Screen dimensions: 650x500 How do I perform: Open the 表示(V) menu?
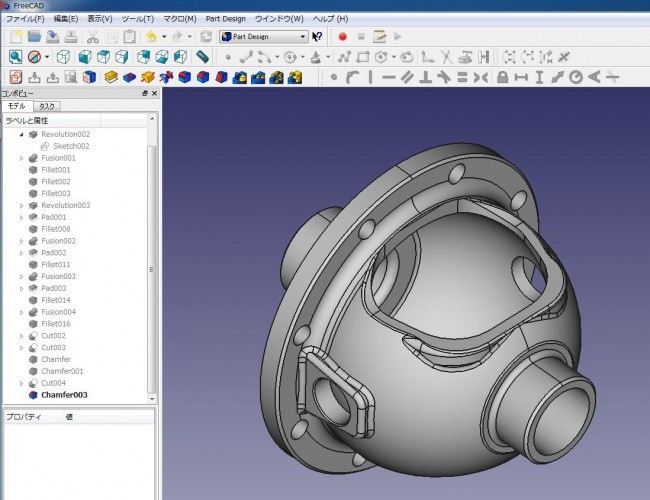click(100, 19)
